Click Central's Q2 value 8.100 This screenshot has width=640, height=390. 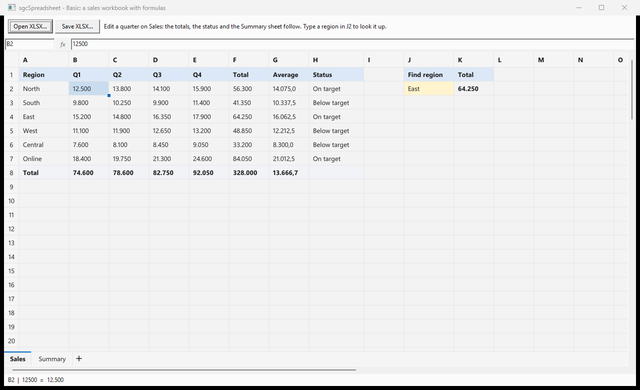tap(129, 145)
